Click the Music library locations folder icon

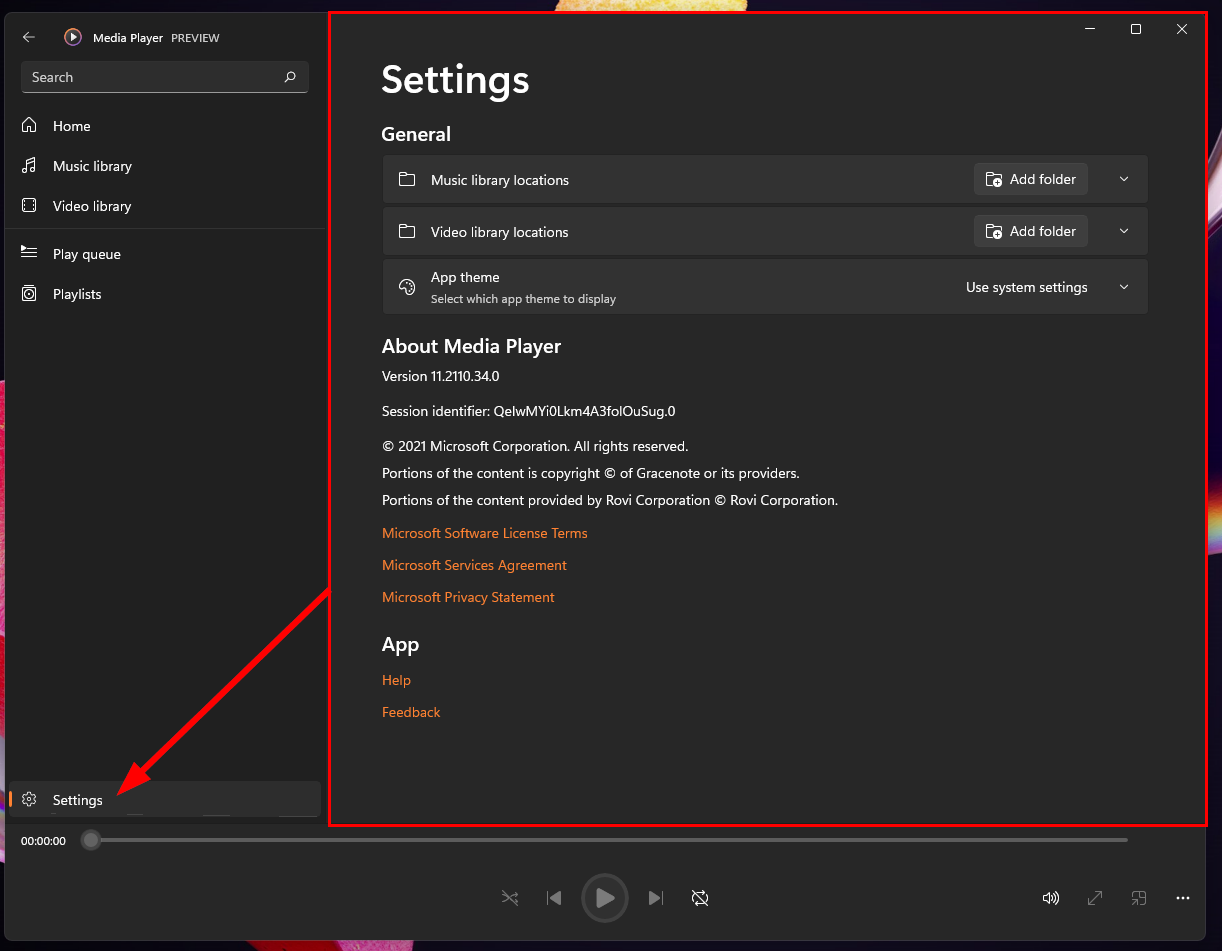407,179
